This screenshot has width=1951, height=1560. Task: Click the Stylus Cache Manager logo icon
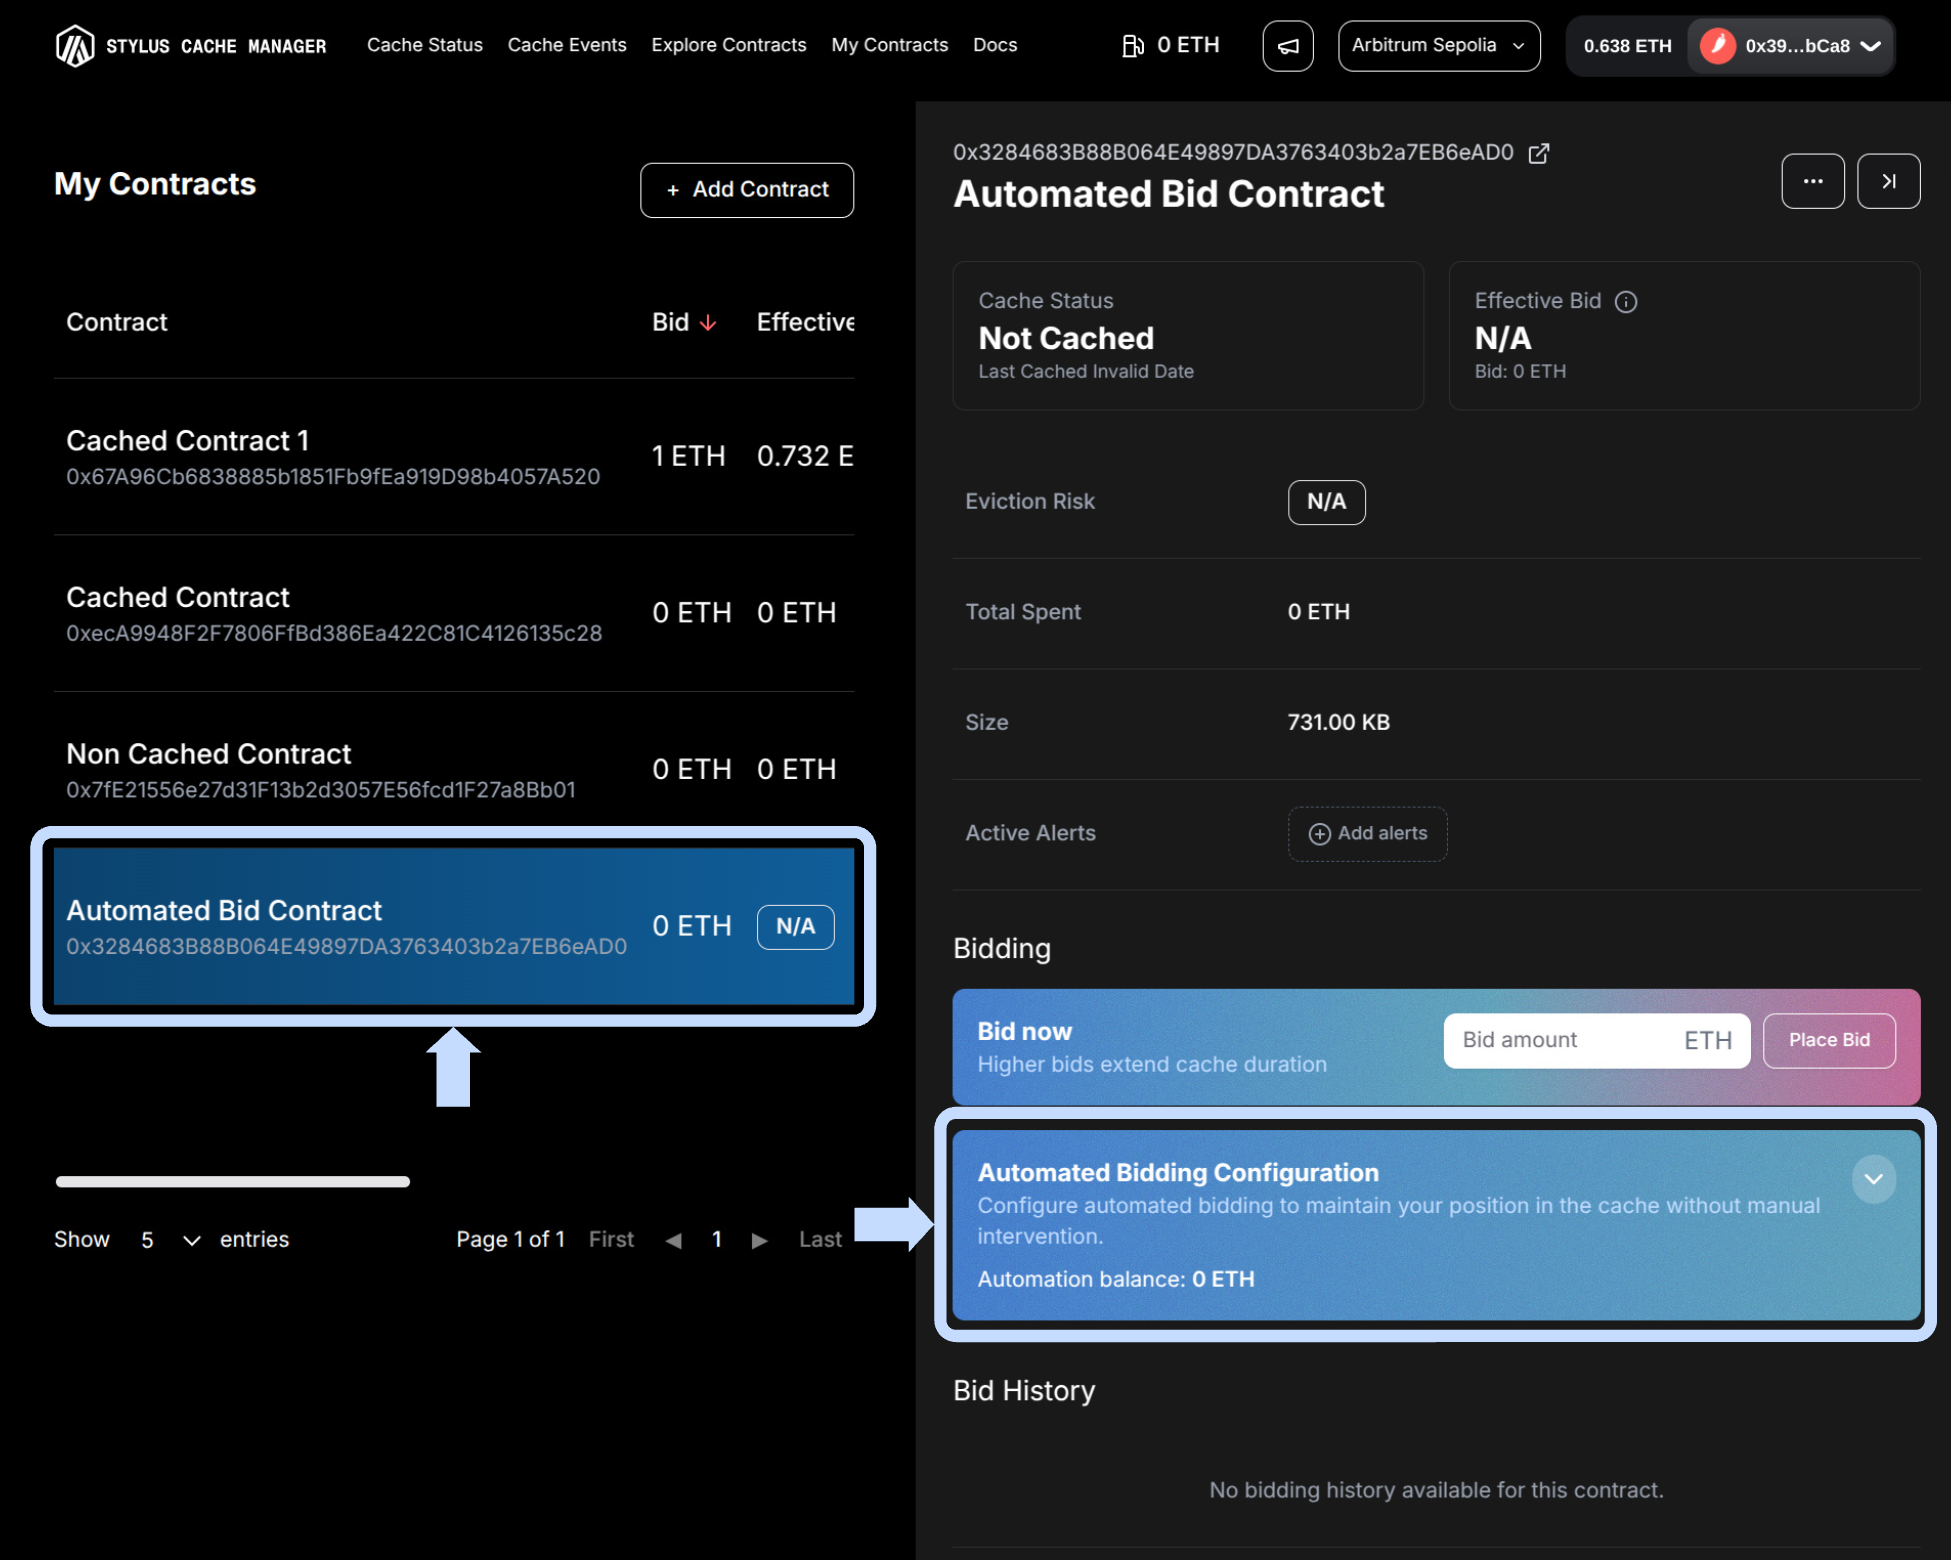coord(75,46)
